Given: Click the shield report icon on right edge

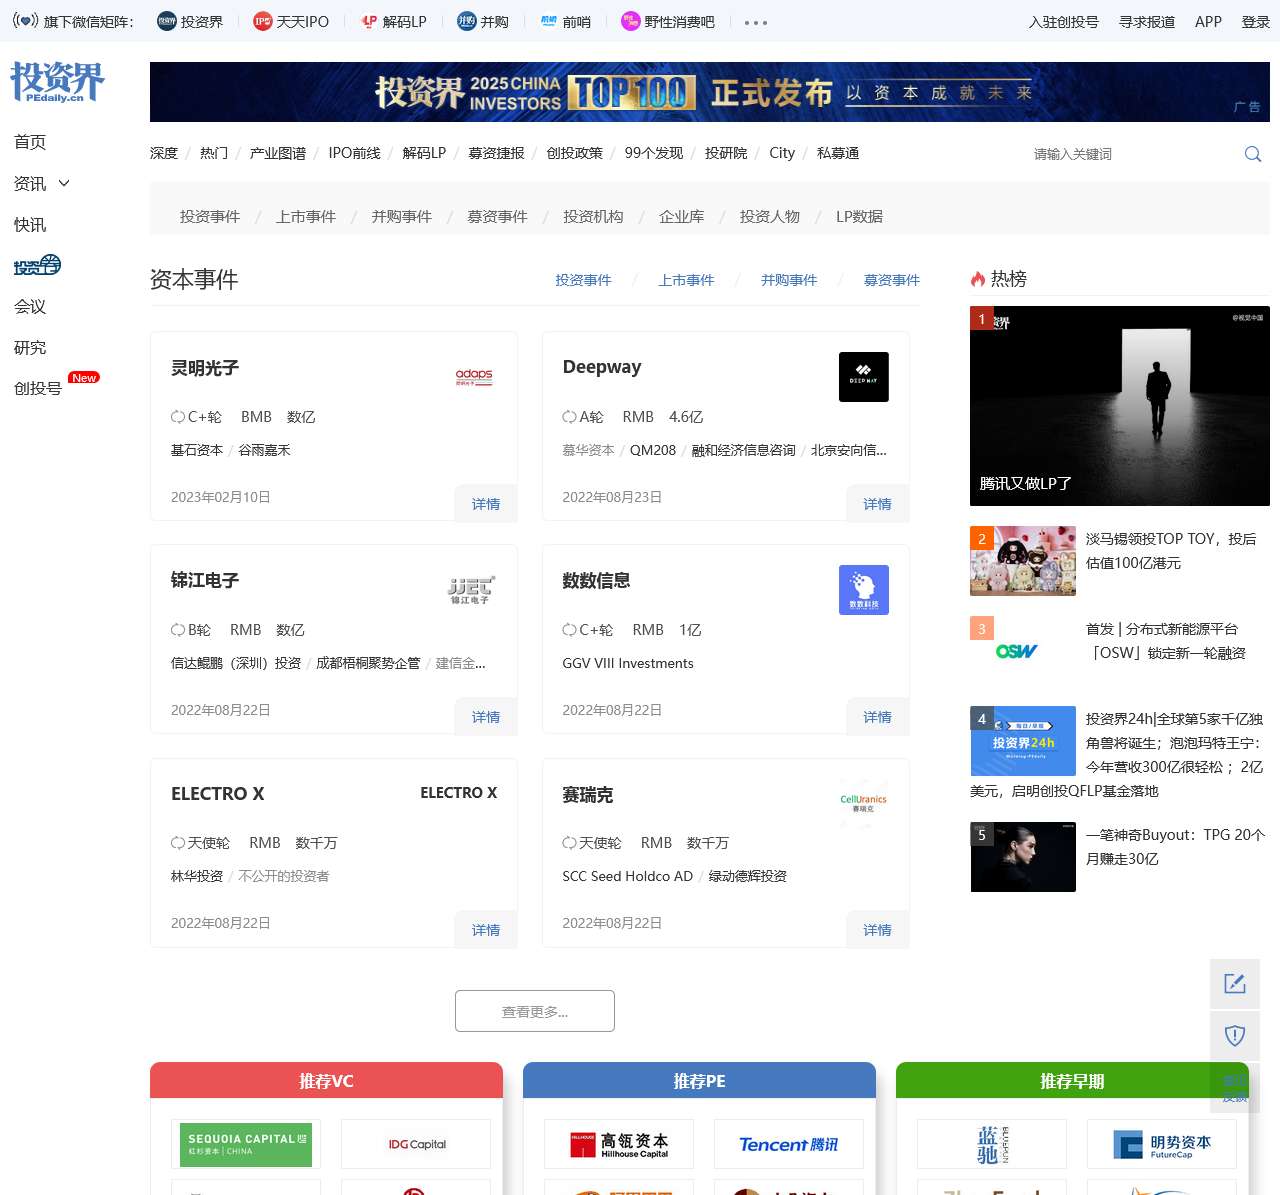Looking at the screenshot, I should click(1235, 1036).
